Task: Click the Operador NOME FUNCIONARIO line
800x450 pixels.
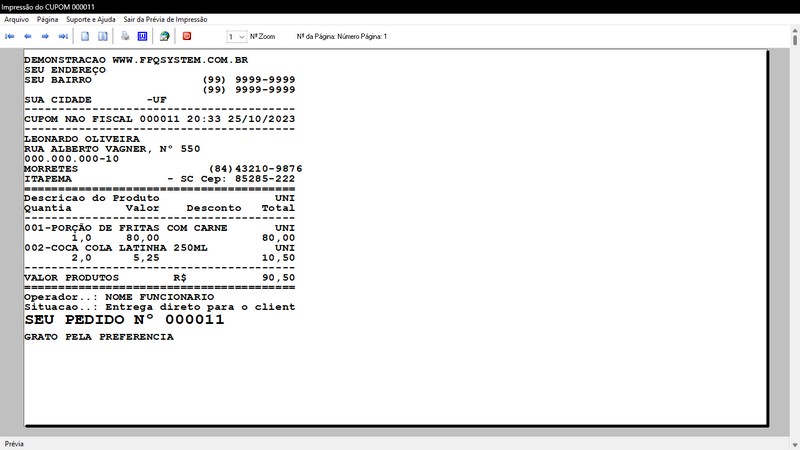Action: pyautogui.click(x=119, y=297)
